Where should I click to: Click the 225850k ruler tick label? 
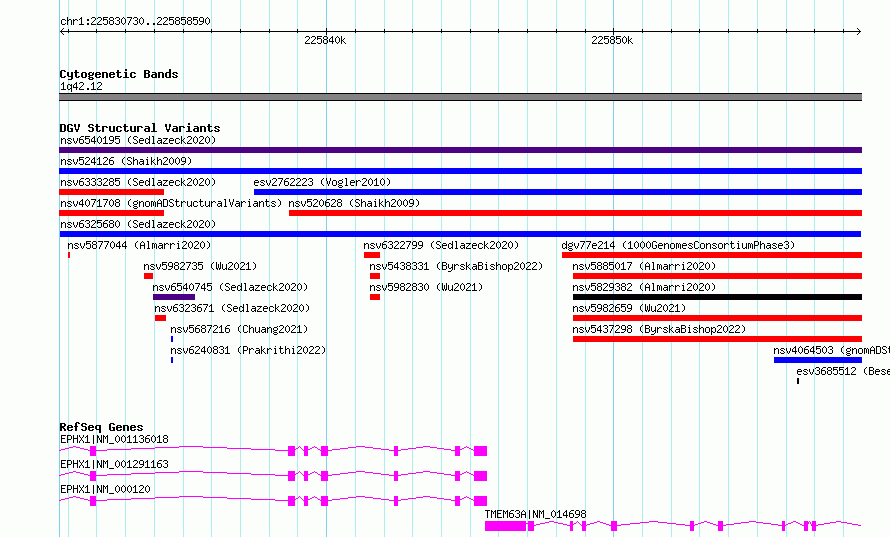coord(612,40)
